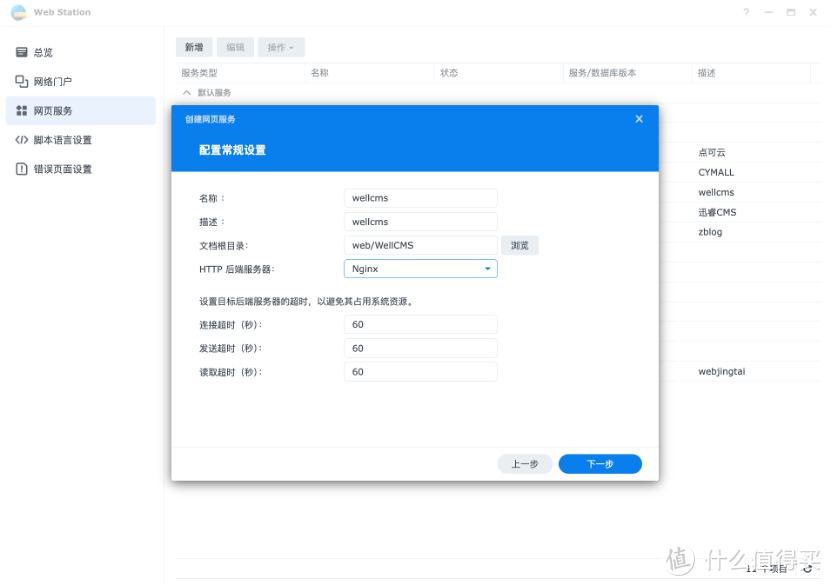This screenshot has width=832, height=586.
Task: Select the wellcms row in the table
Action: pyautogui.click(x=716, y=192)
